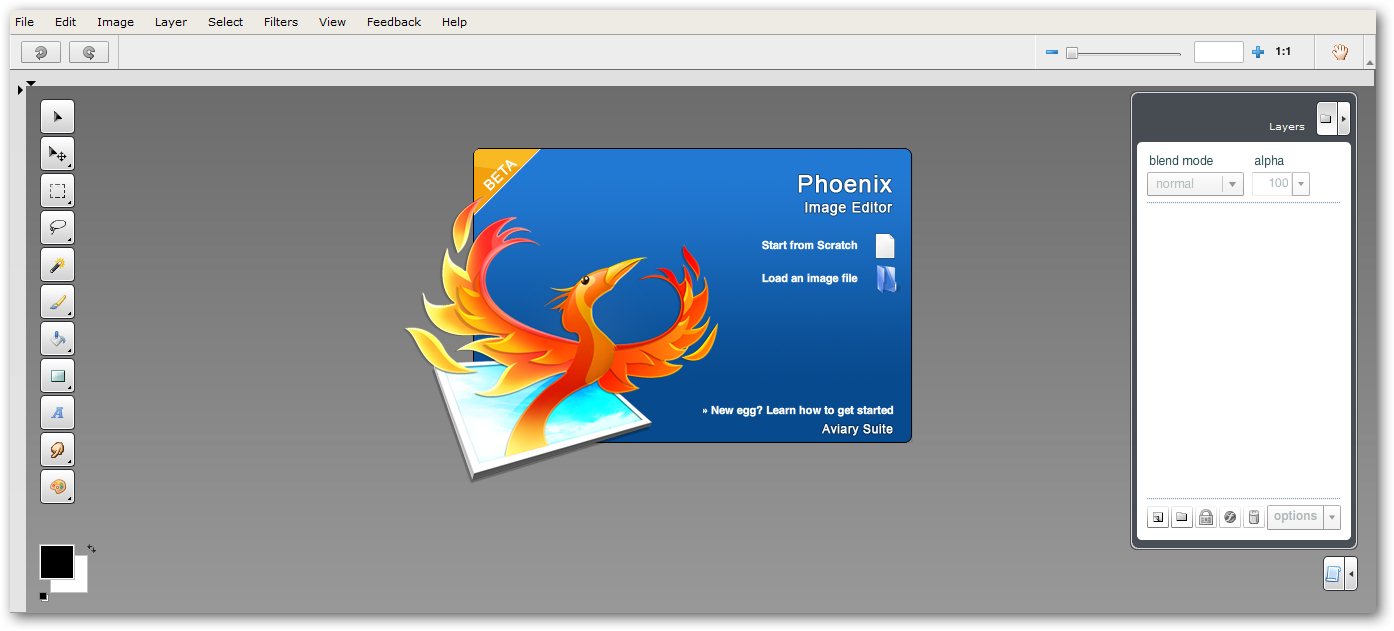The image size is (1394, 631).
Task: Click the zoom out minus icon
Action: 1051,52
